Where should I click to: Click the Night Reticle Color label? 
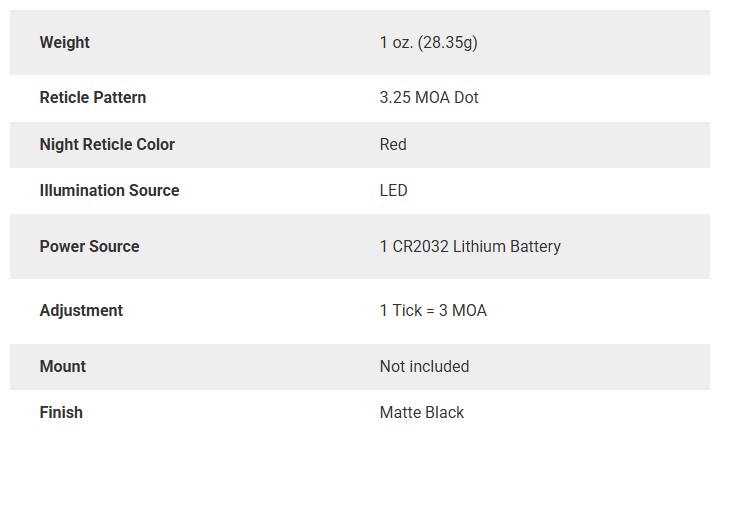(x=107, y=144)
